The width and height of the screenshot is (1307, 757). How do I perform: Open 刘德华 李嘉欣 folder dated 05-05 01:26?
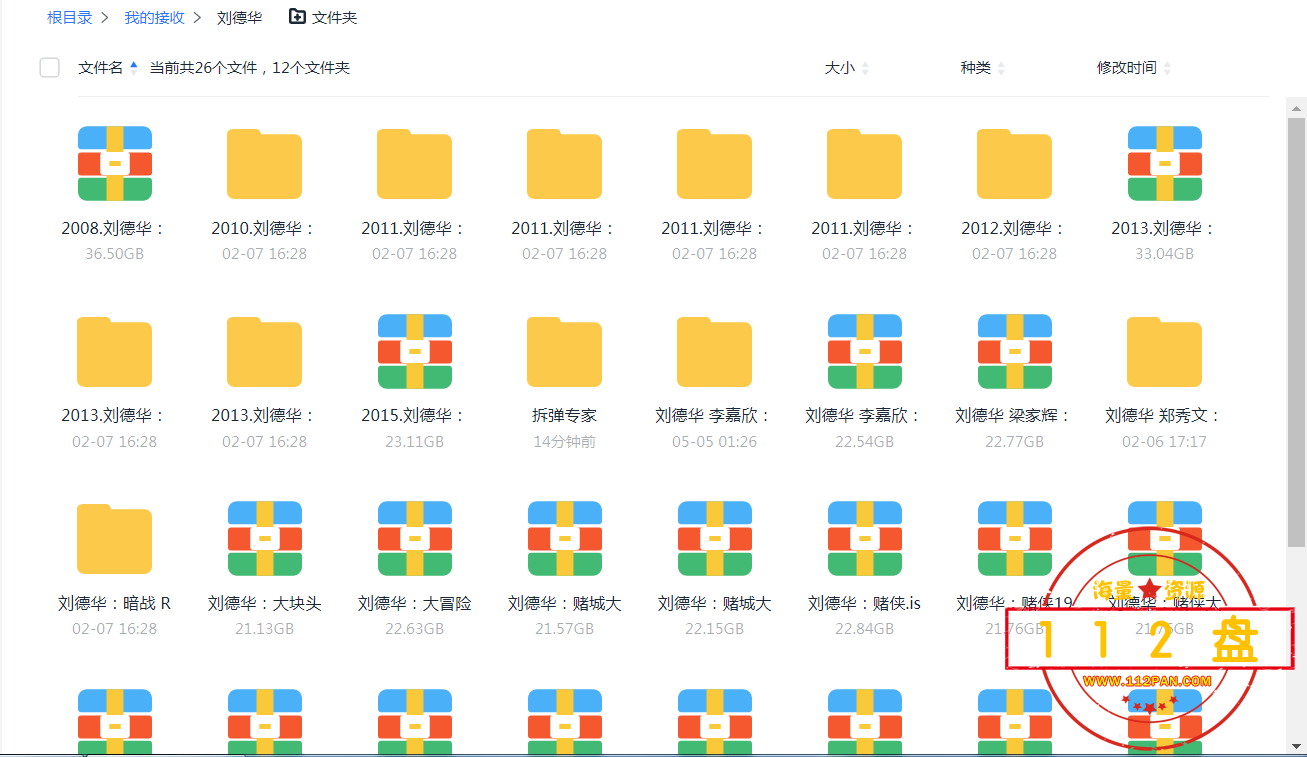tap(714, 351)
